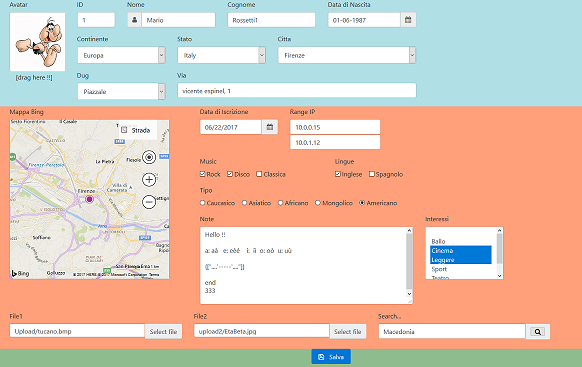Click the Bing logo on the map
This screenshot has width=582, height=367.
(20, 273)
